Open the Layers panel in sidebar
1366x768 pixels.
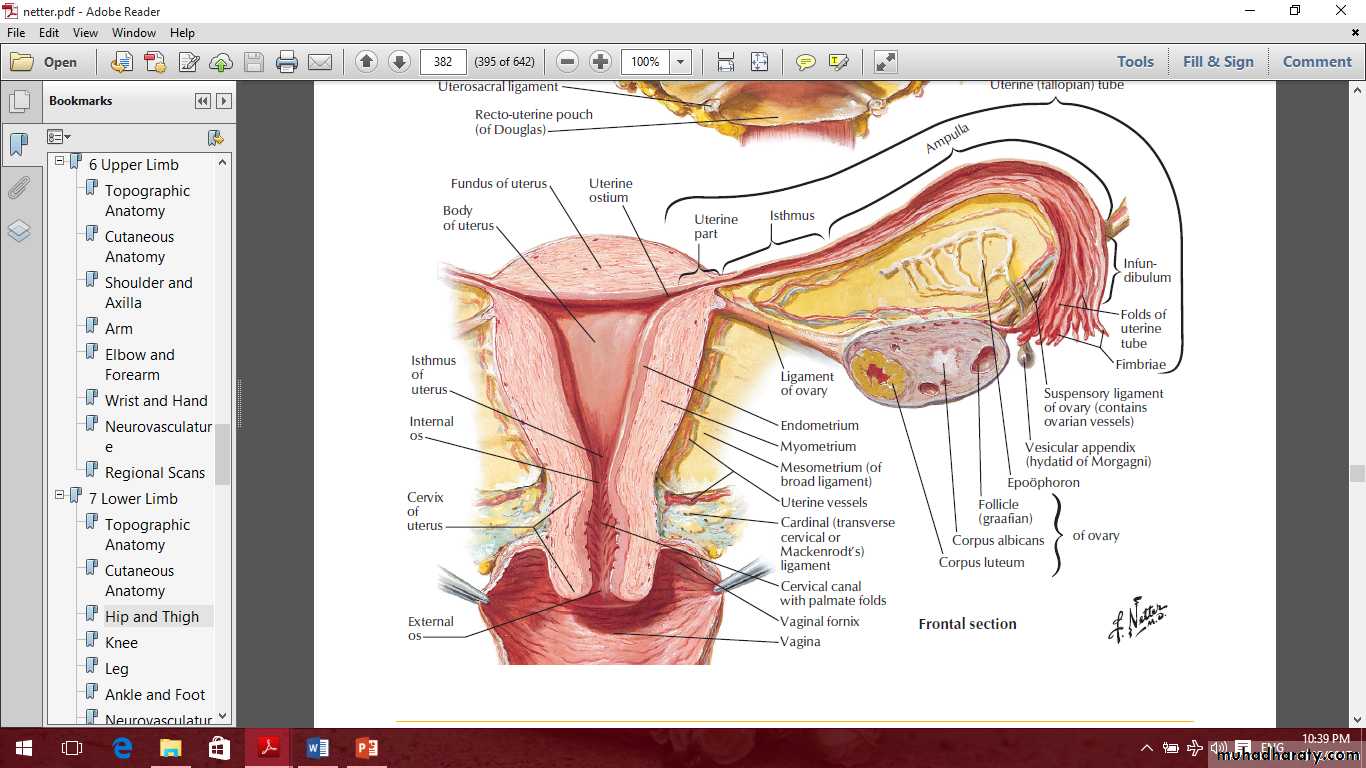click(19, 231)
